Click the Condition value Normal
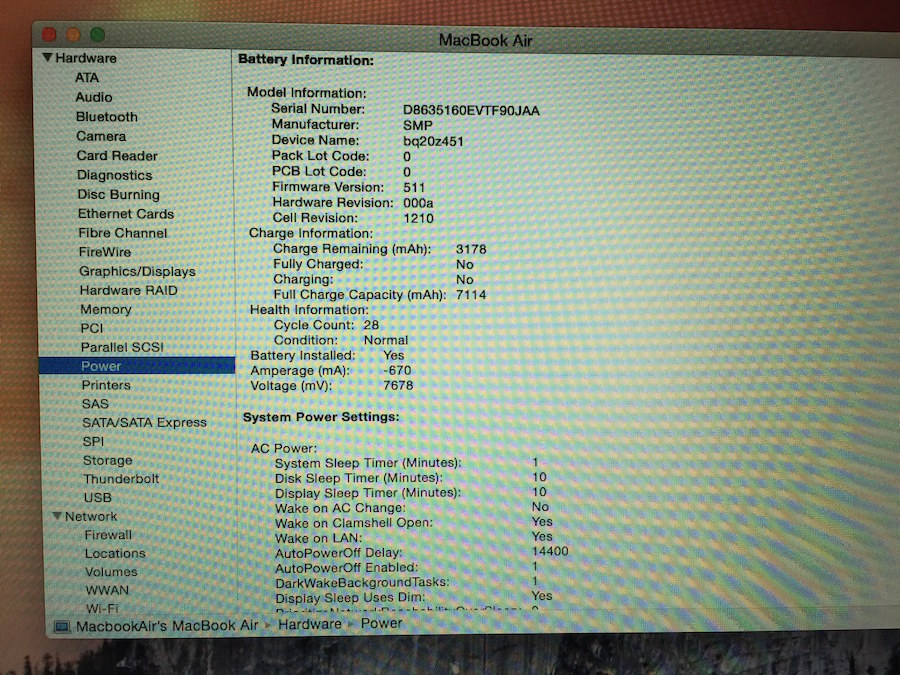Viewport: 900px width, 675px height. click(386, 340)
